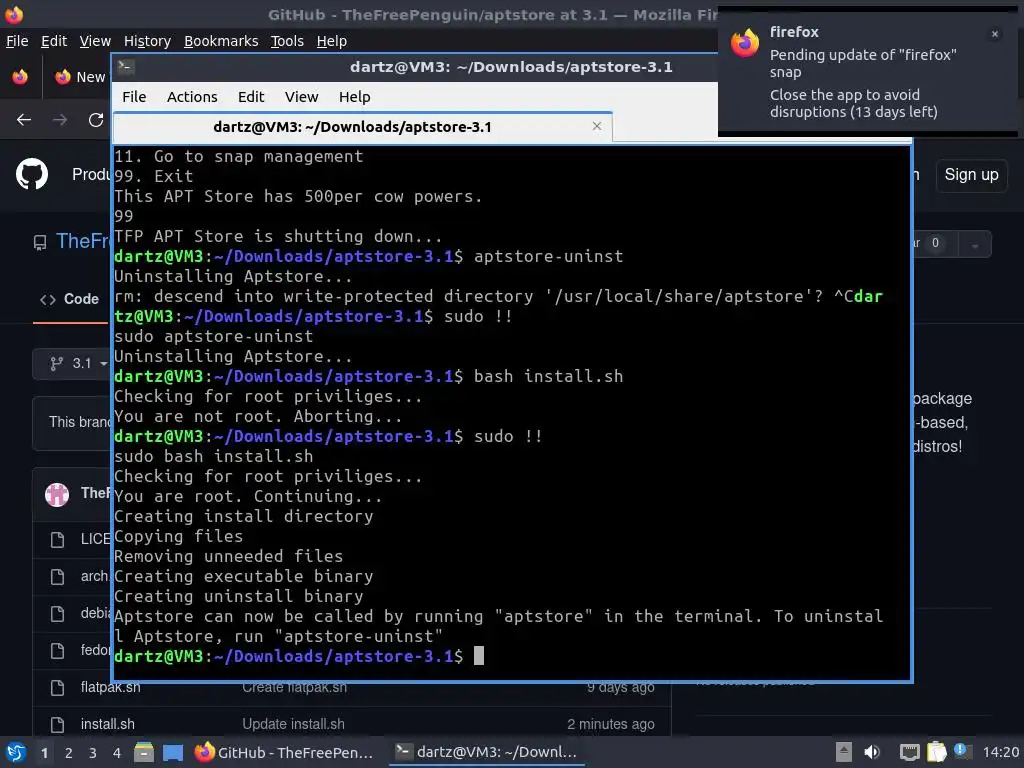This screenshot has height=768, width=1024.
Task: Click the Code tab brackets icon
Action: pyautogui.click(x=48, y=300)
